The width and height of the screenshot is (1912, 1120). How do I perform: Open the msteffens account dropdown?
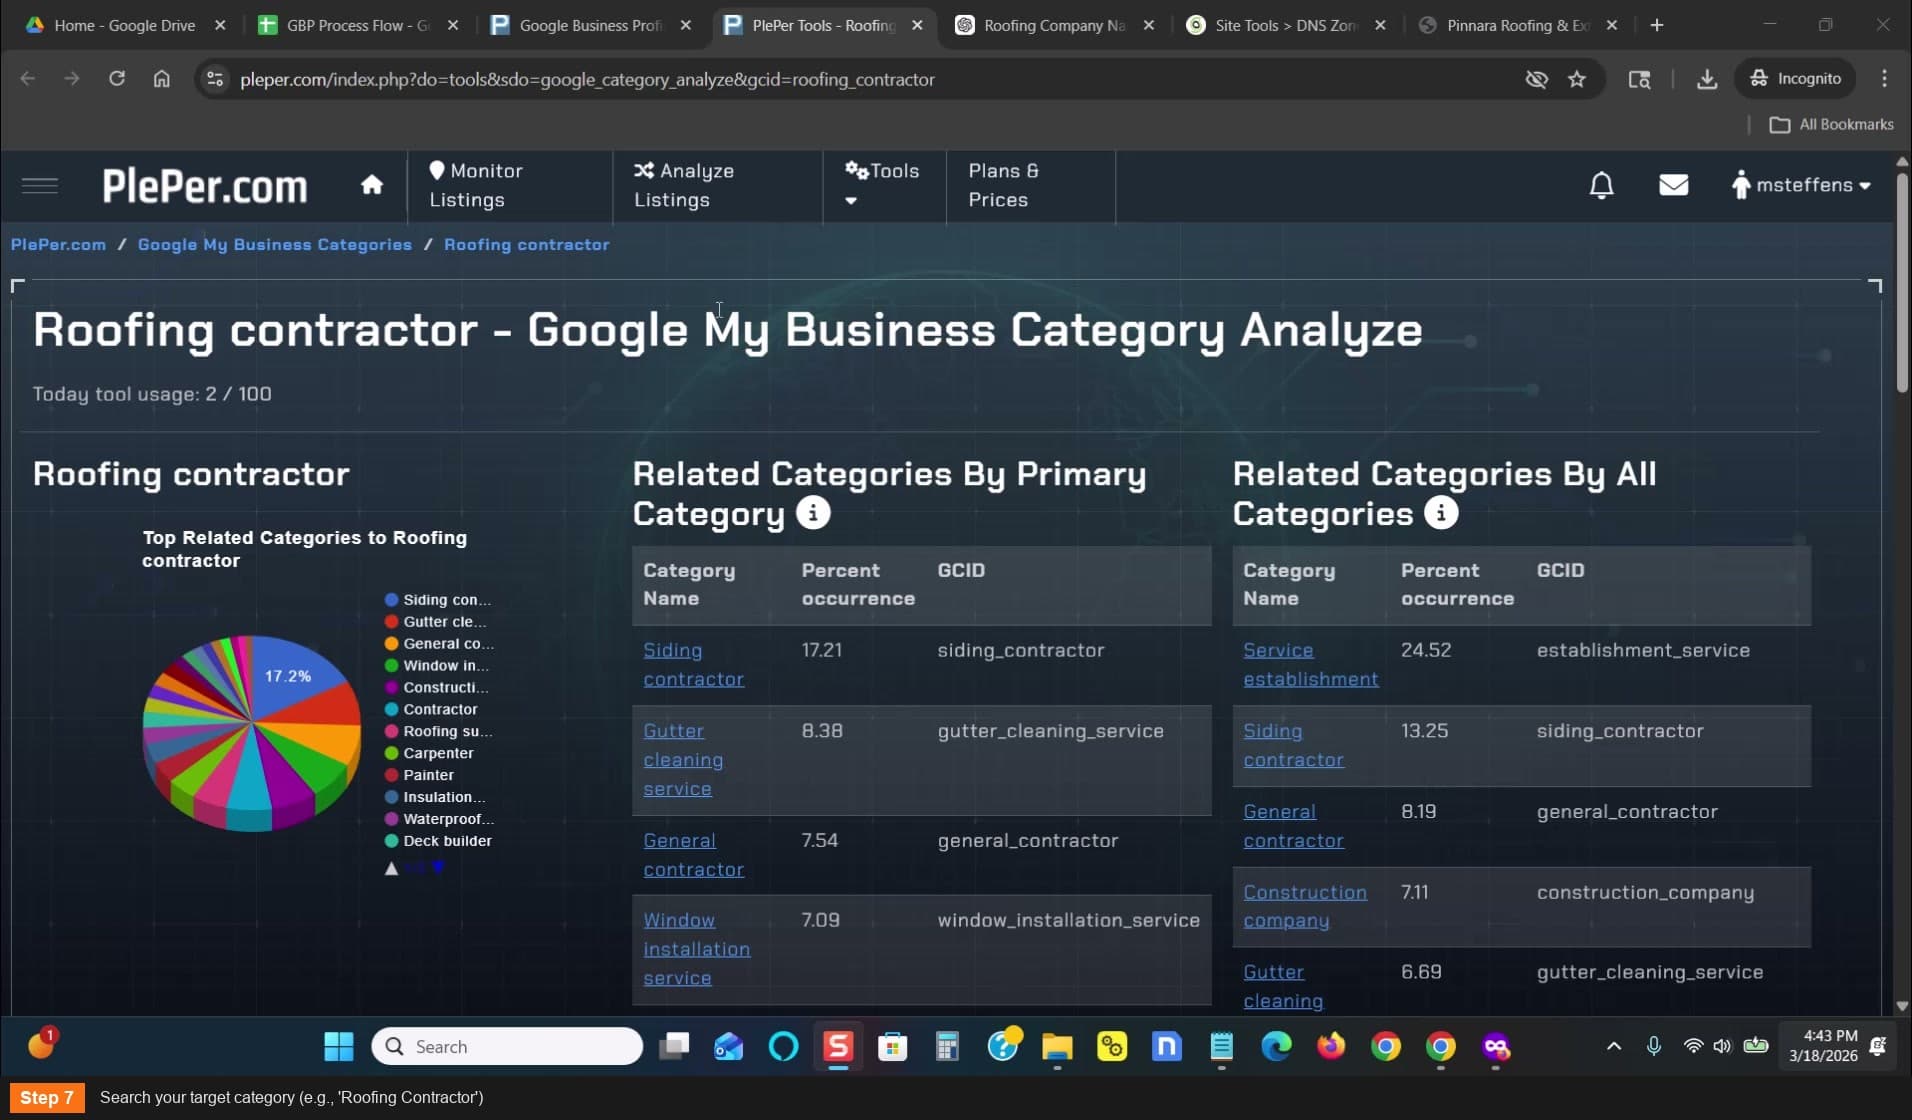click(x=1801, y=185)
